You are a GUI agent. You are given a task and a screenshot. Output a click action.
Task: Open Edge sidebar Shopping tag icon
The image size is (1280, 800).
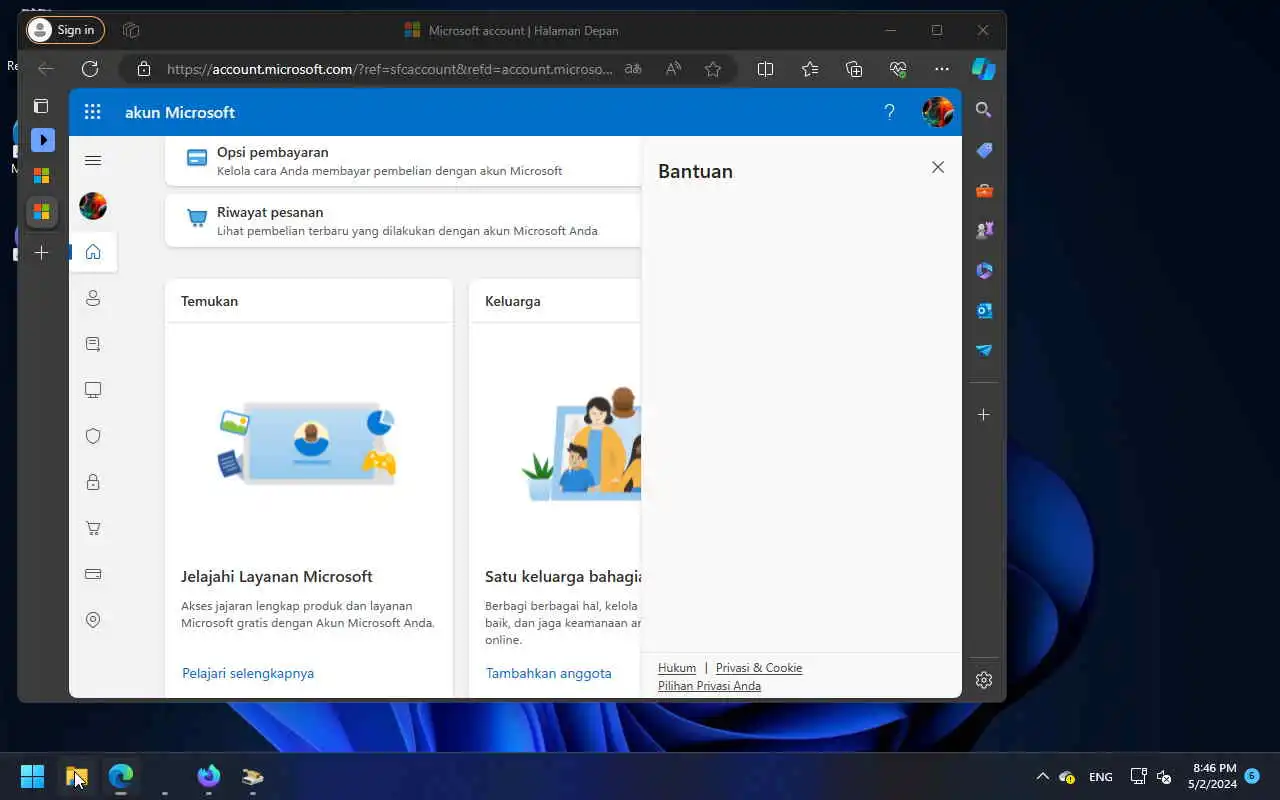984,150
